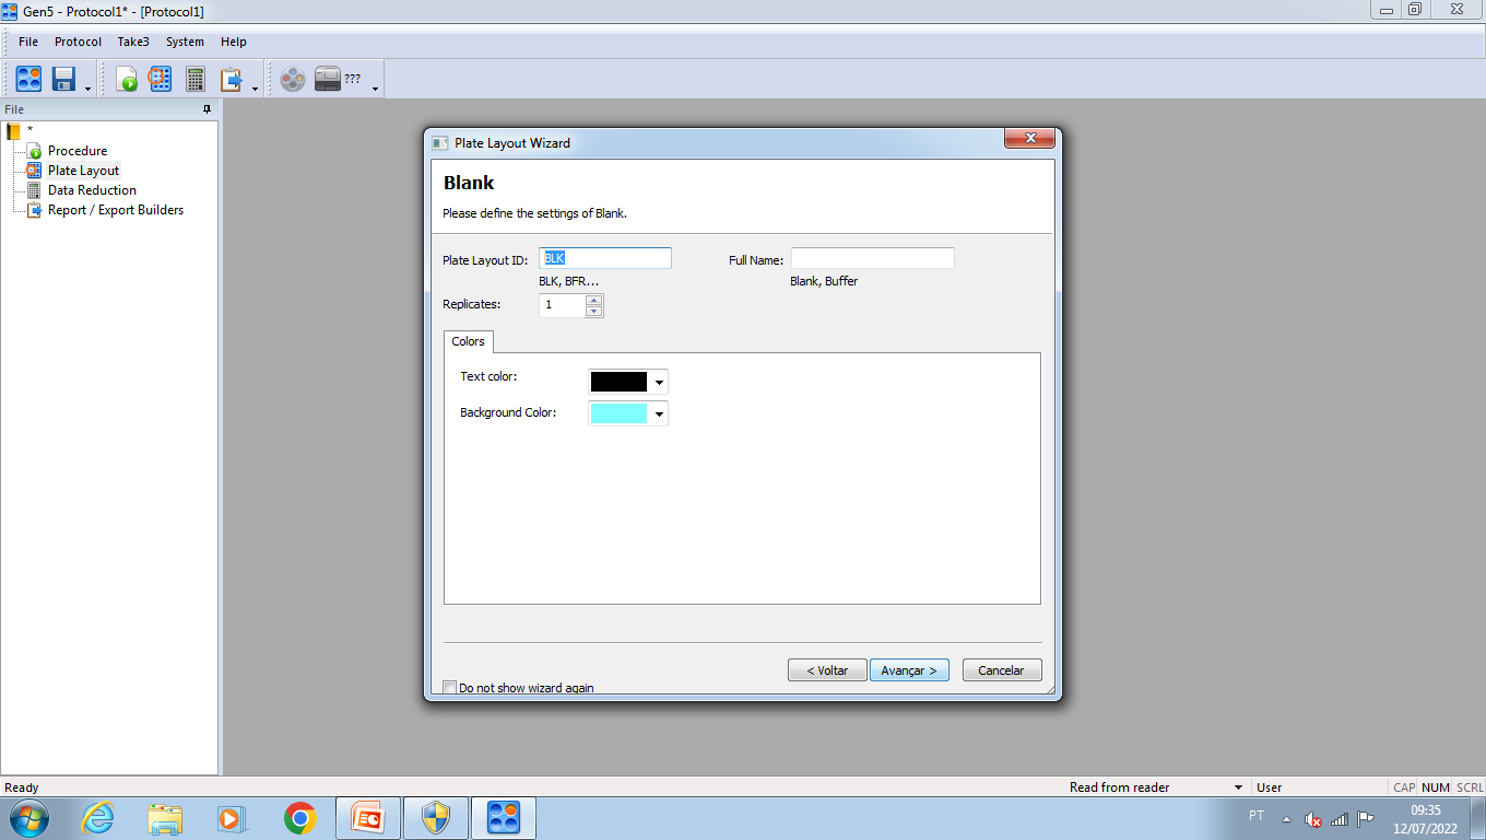Show hidden tray icons arrow
1486x840 pixels.
[1287, 820]
